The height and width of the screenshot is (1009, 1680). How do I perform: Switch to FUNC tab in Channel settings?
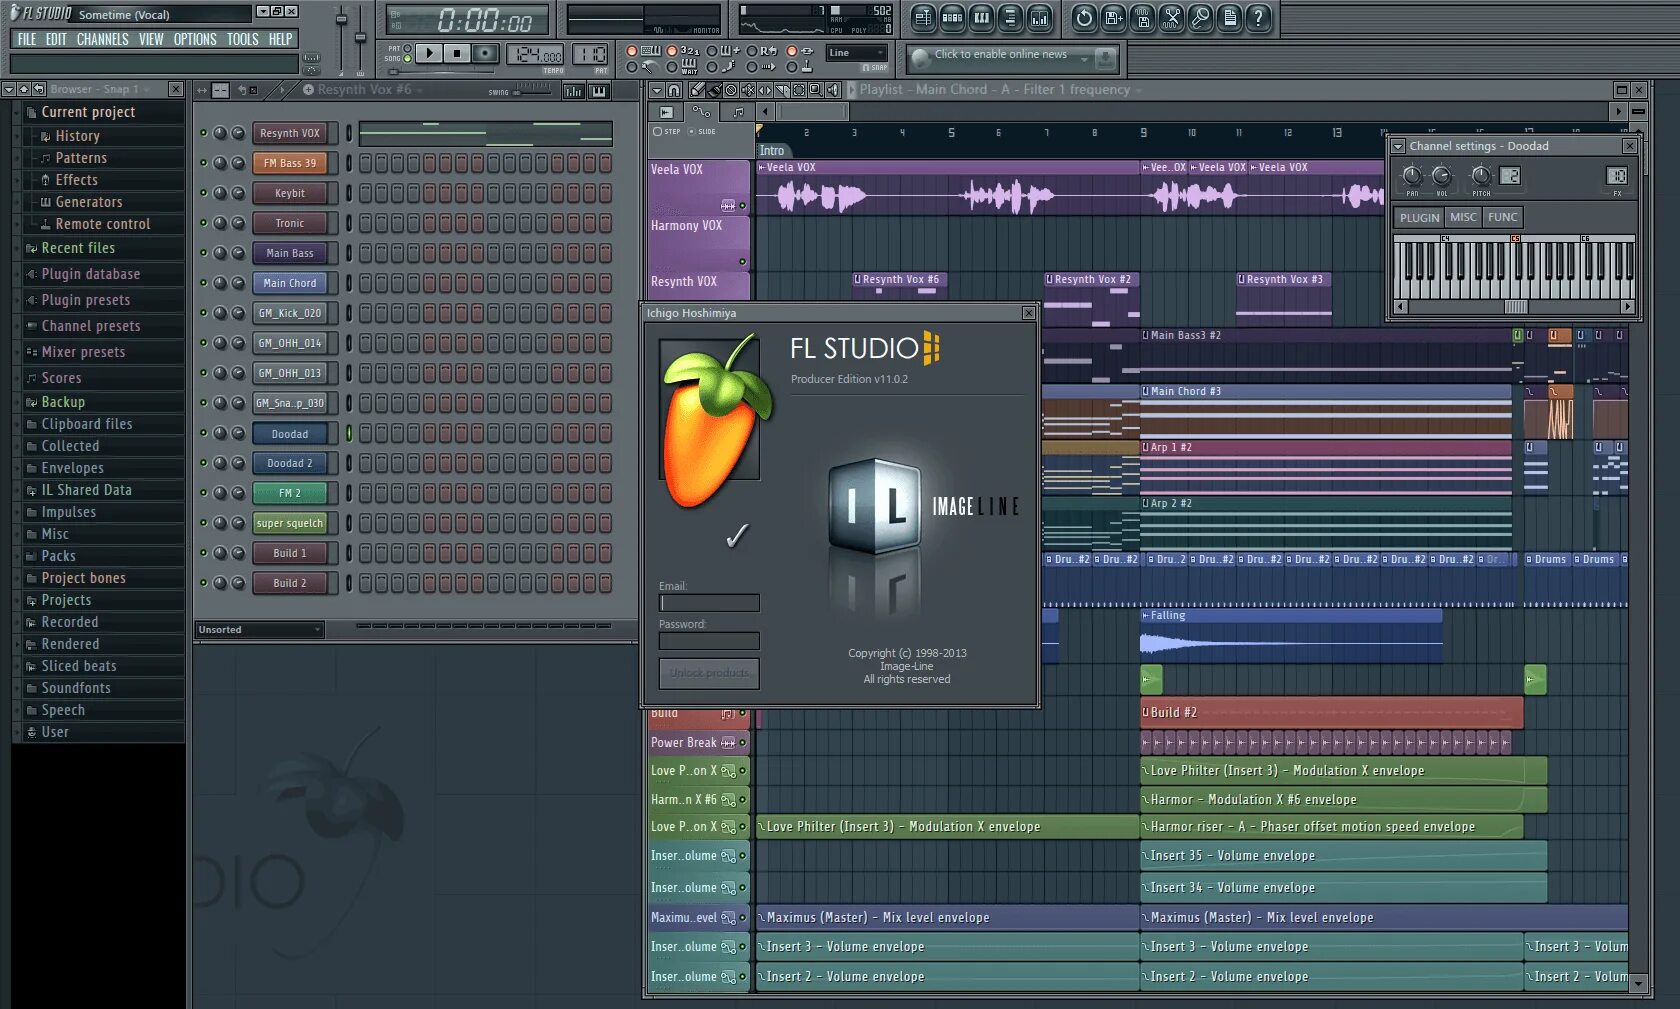[x=1502, y=217]
